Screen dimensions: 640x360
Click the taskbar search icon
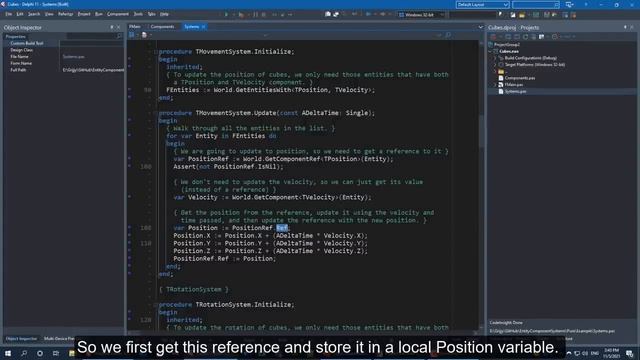[24, 353]
